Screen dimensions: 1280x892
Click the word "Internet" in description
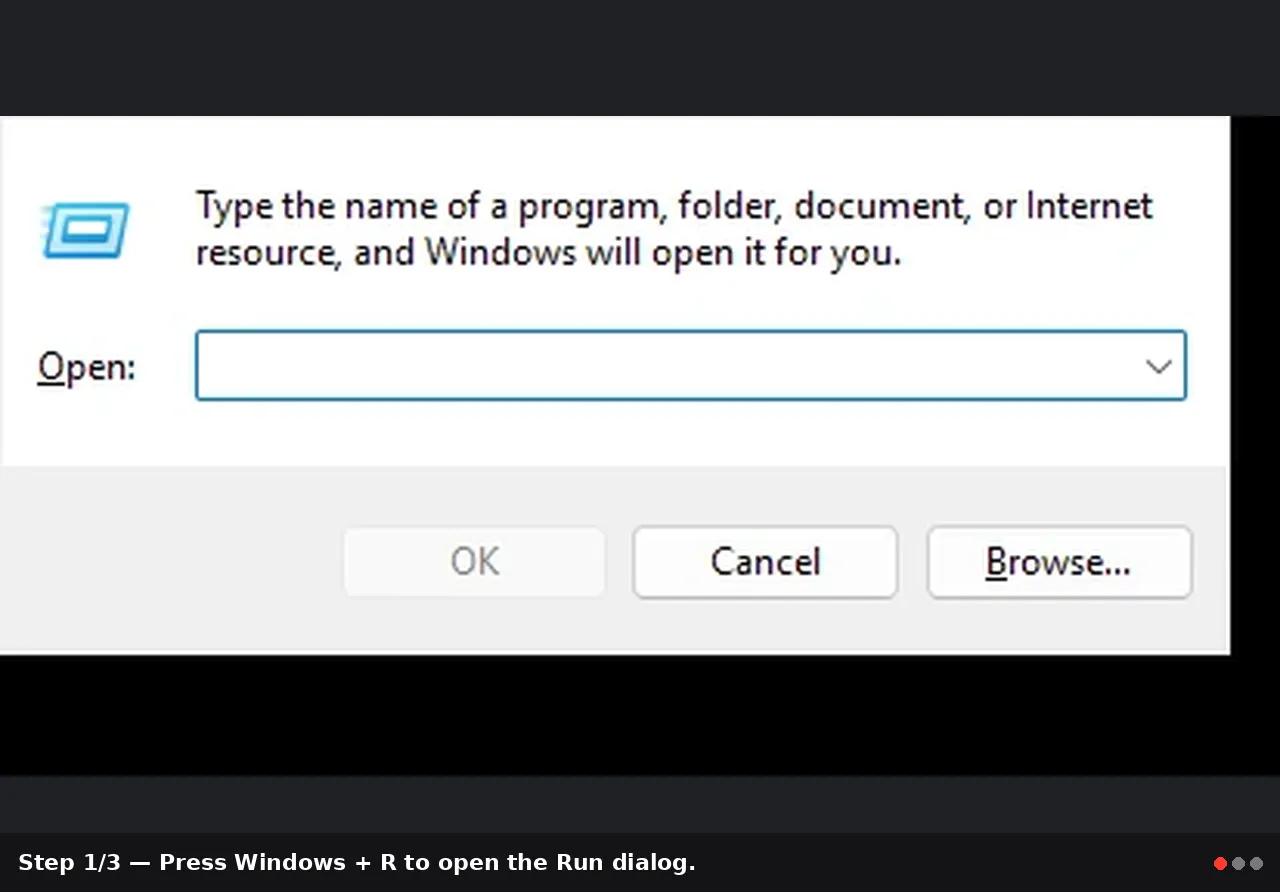click(x=1089, y=205)
